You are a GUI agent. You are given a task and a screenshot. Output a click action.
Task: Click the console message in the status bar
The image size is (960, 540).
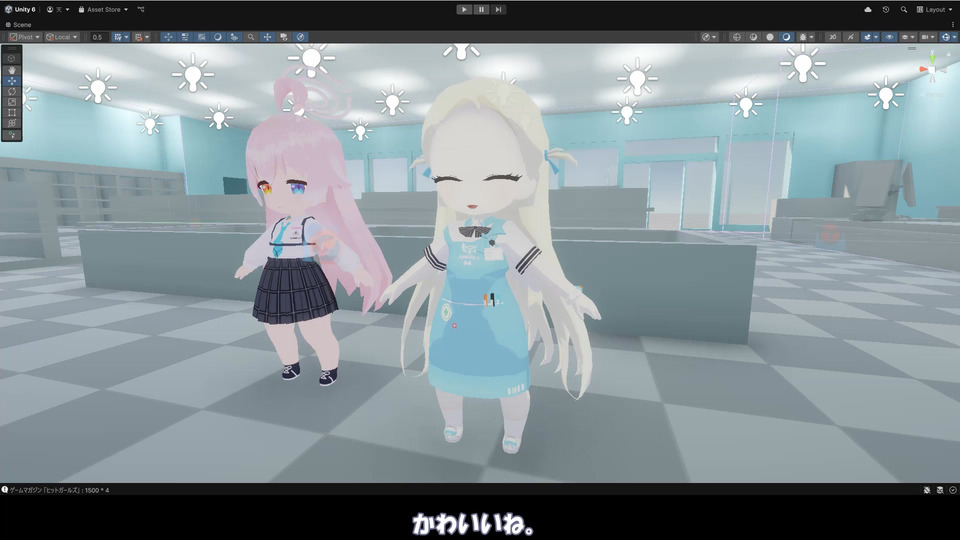pyautogui.click(x=56, y=490)
